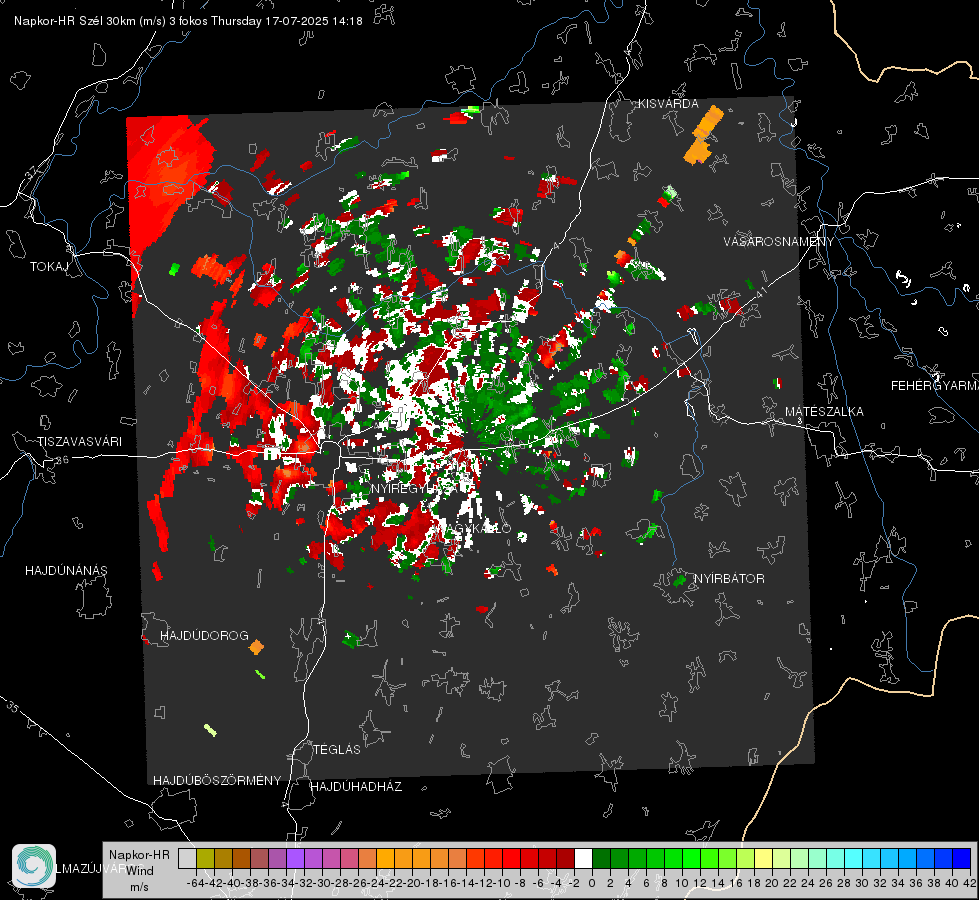Click the VÁSÁROSNAMÉNY town label
This screenshot has height=900, width=979.
click(x=779, y=242)
